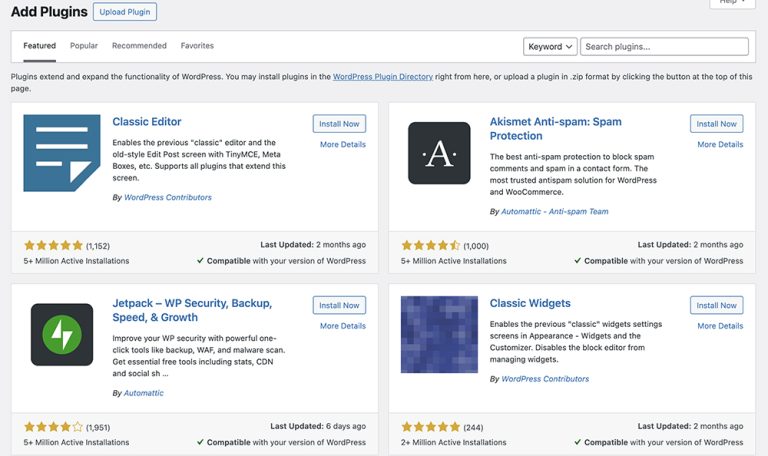The image size is (768, 456).
Task: Click the Akismet Anti-spam plugin icon
Action: [x=439, y=153]
